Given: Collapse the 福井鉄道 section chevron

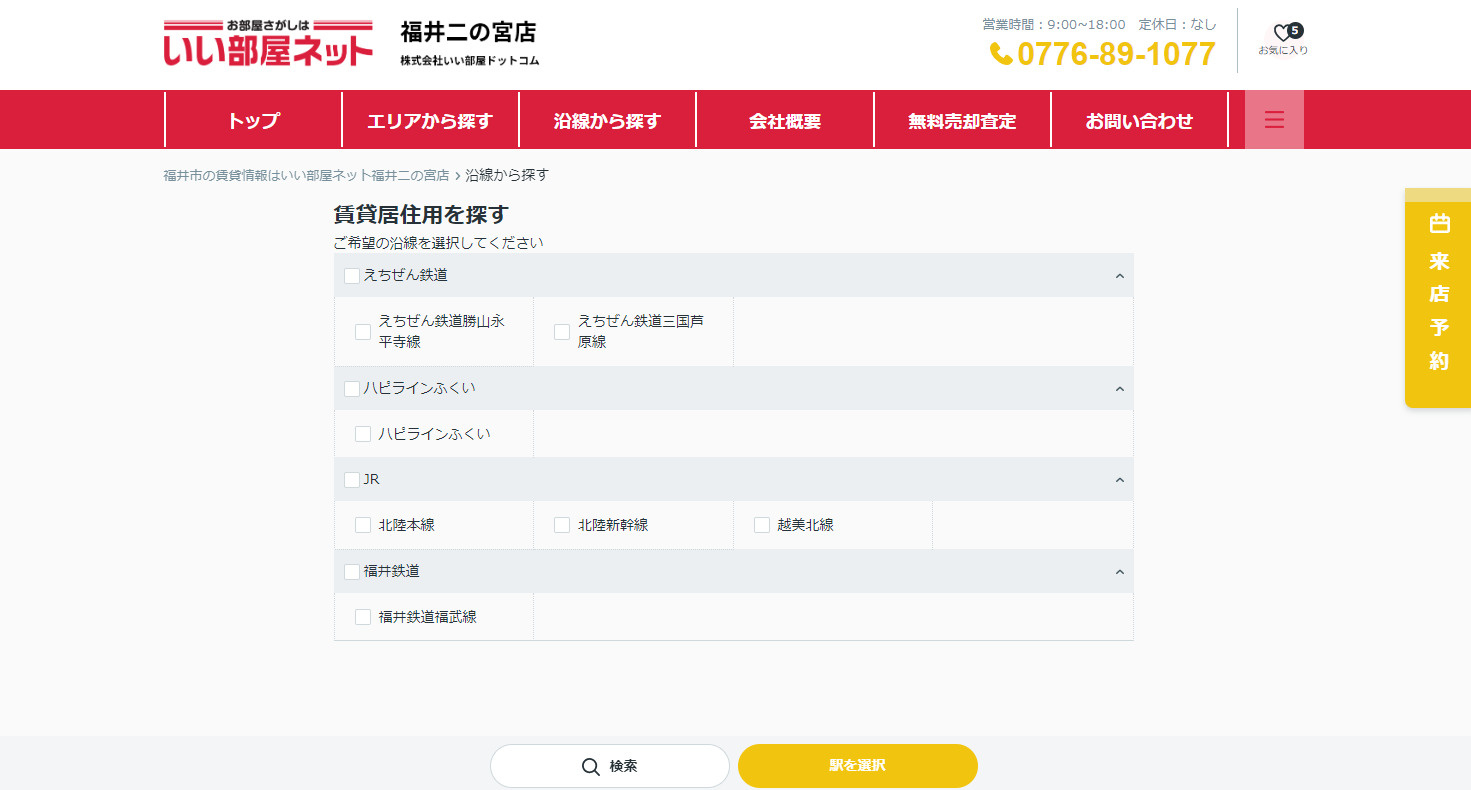Looking at the screenshot, I should tap(1119, 572).
